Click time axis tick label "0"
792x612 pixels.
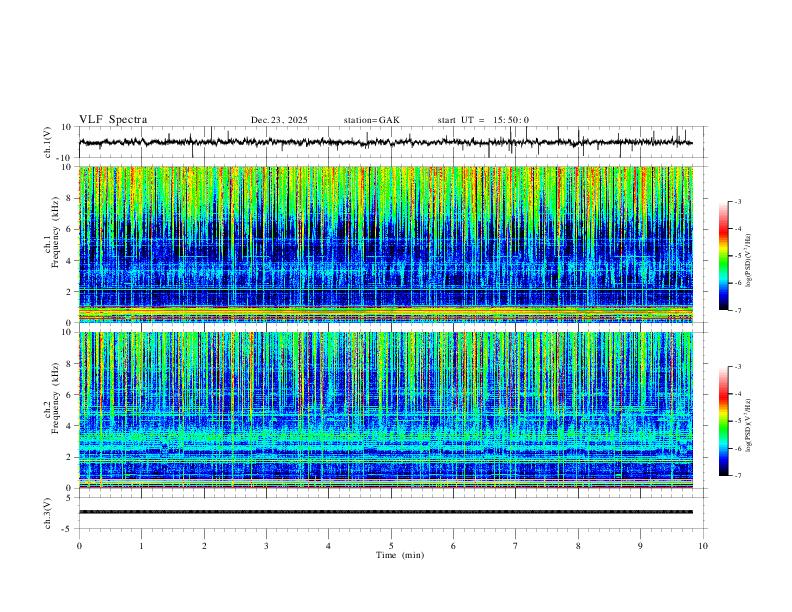pyautogui.click(x=79, y=546)
